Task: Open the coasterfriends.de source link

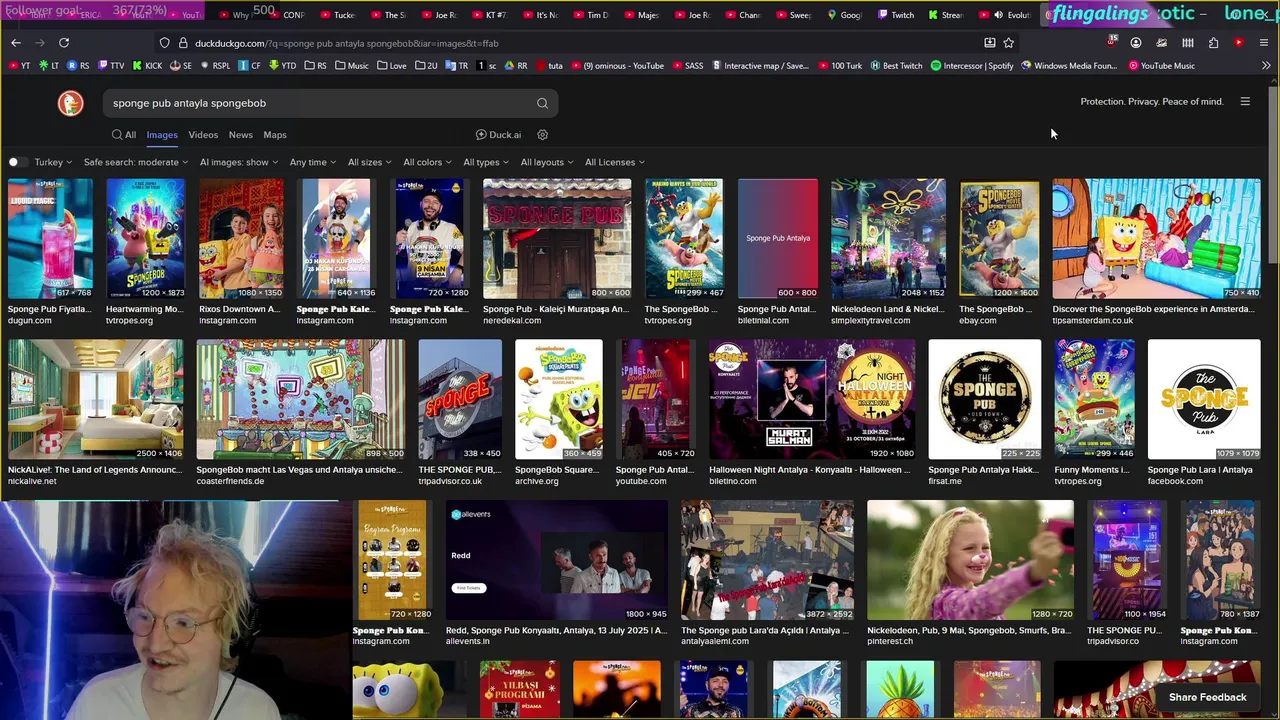Action: pos(230,481)
